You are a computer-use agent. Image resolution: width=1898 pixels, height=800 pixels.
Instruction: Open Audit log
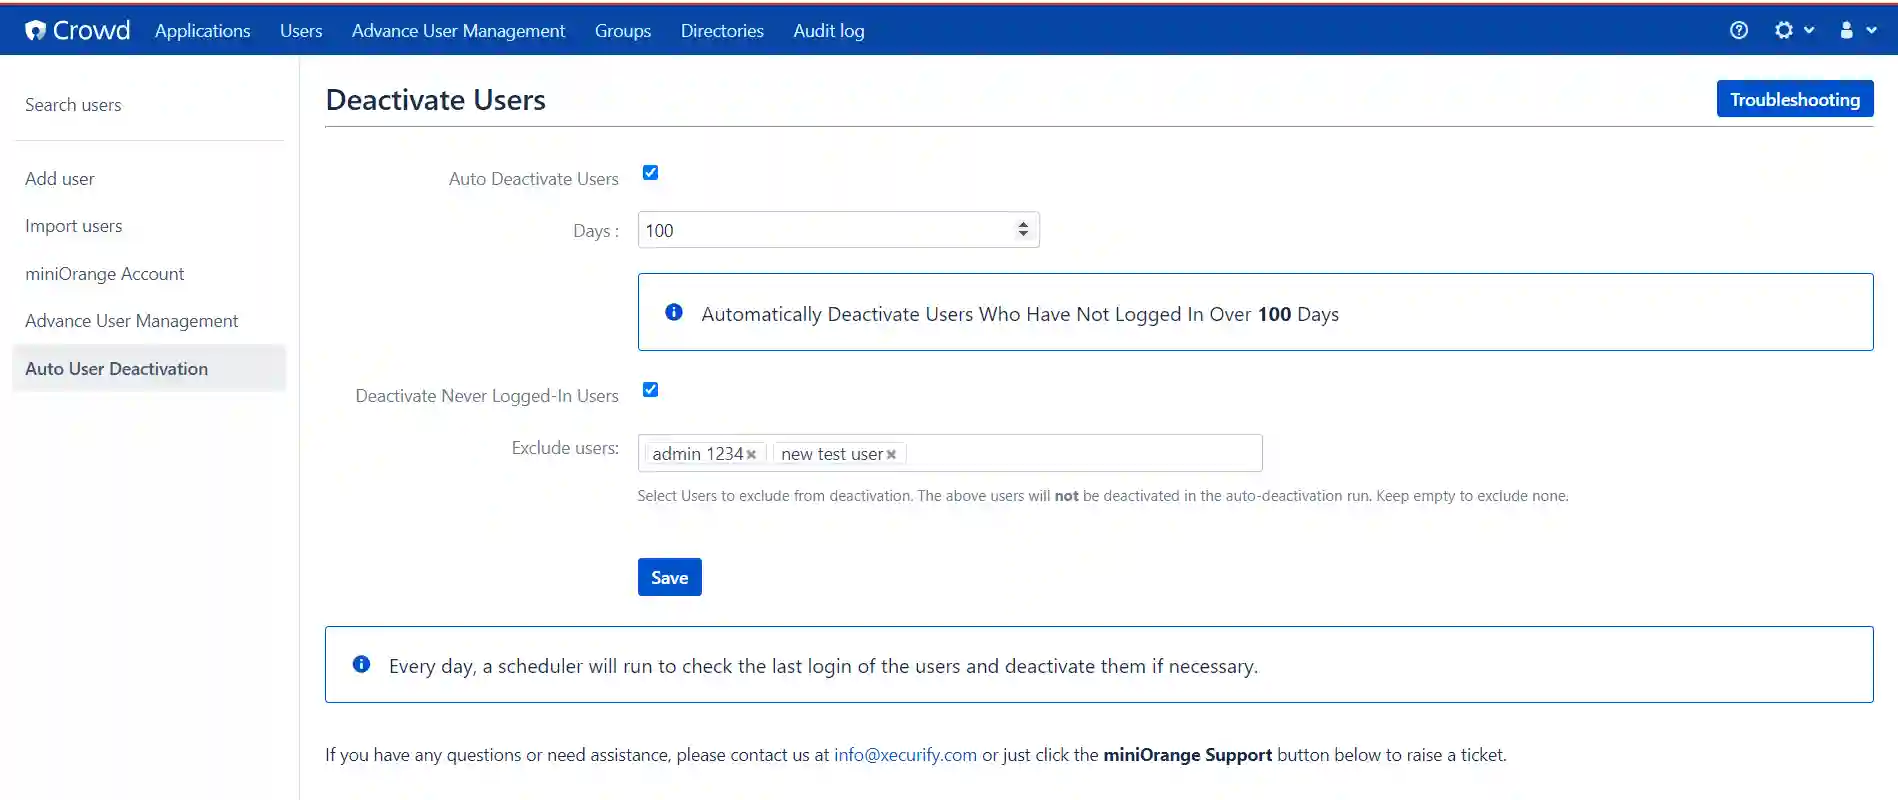829,31
